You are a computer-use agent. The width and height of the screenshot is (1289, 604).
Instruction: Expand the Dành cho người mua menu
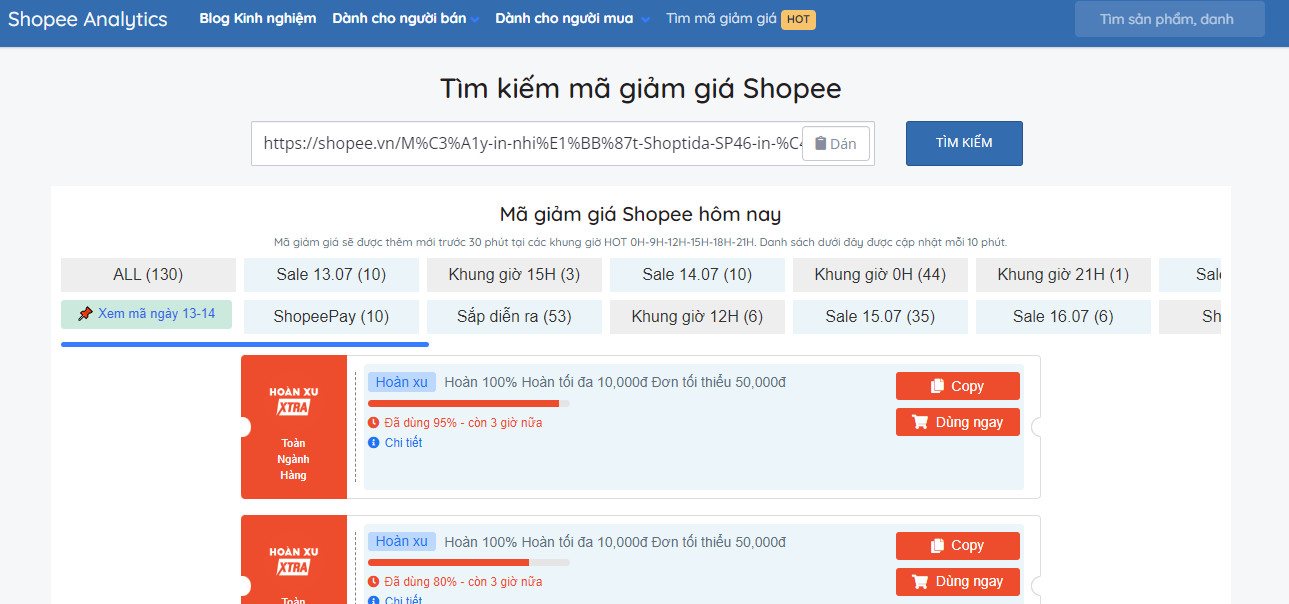pyautogui.click(x=572, y=19)
